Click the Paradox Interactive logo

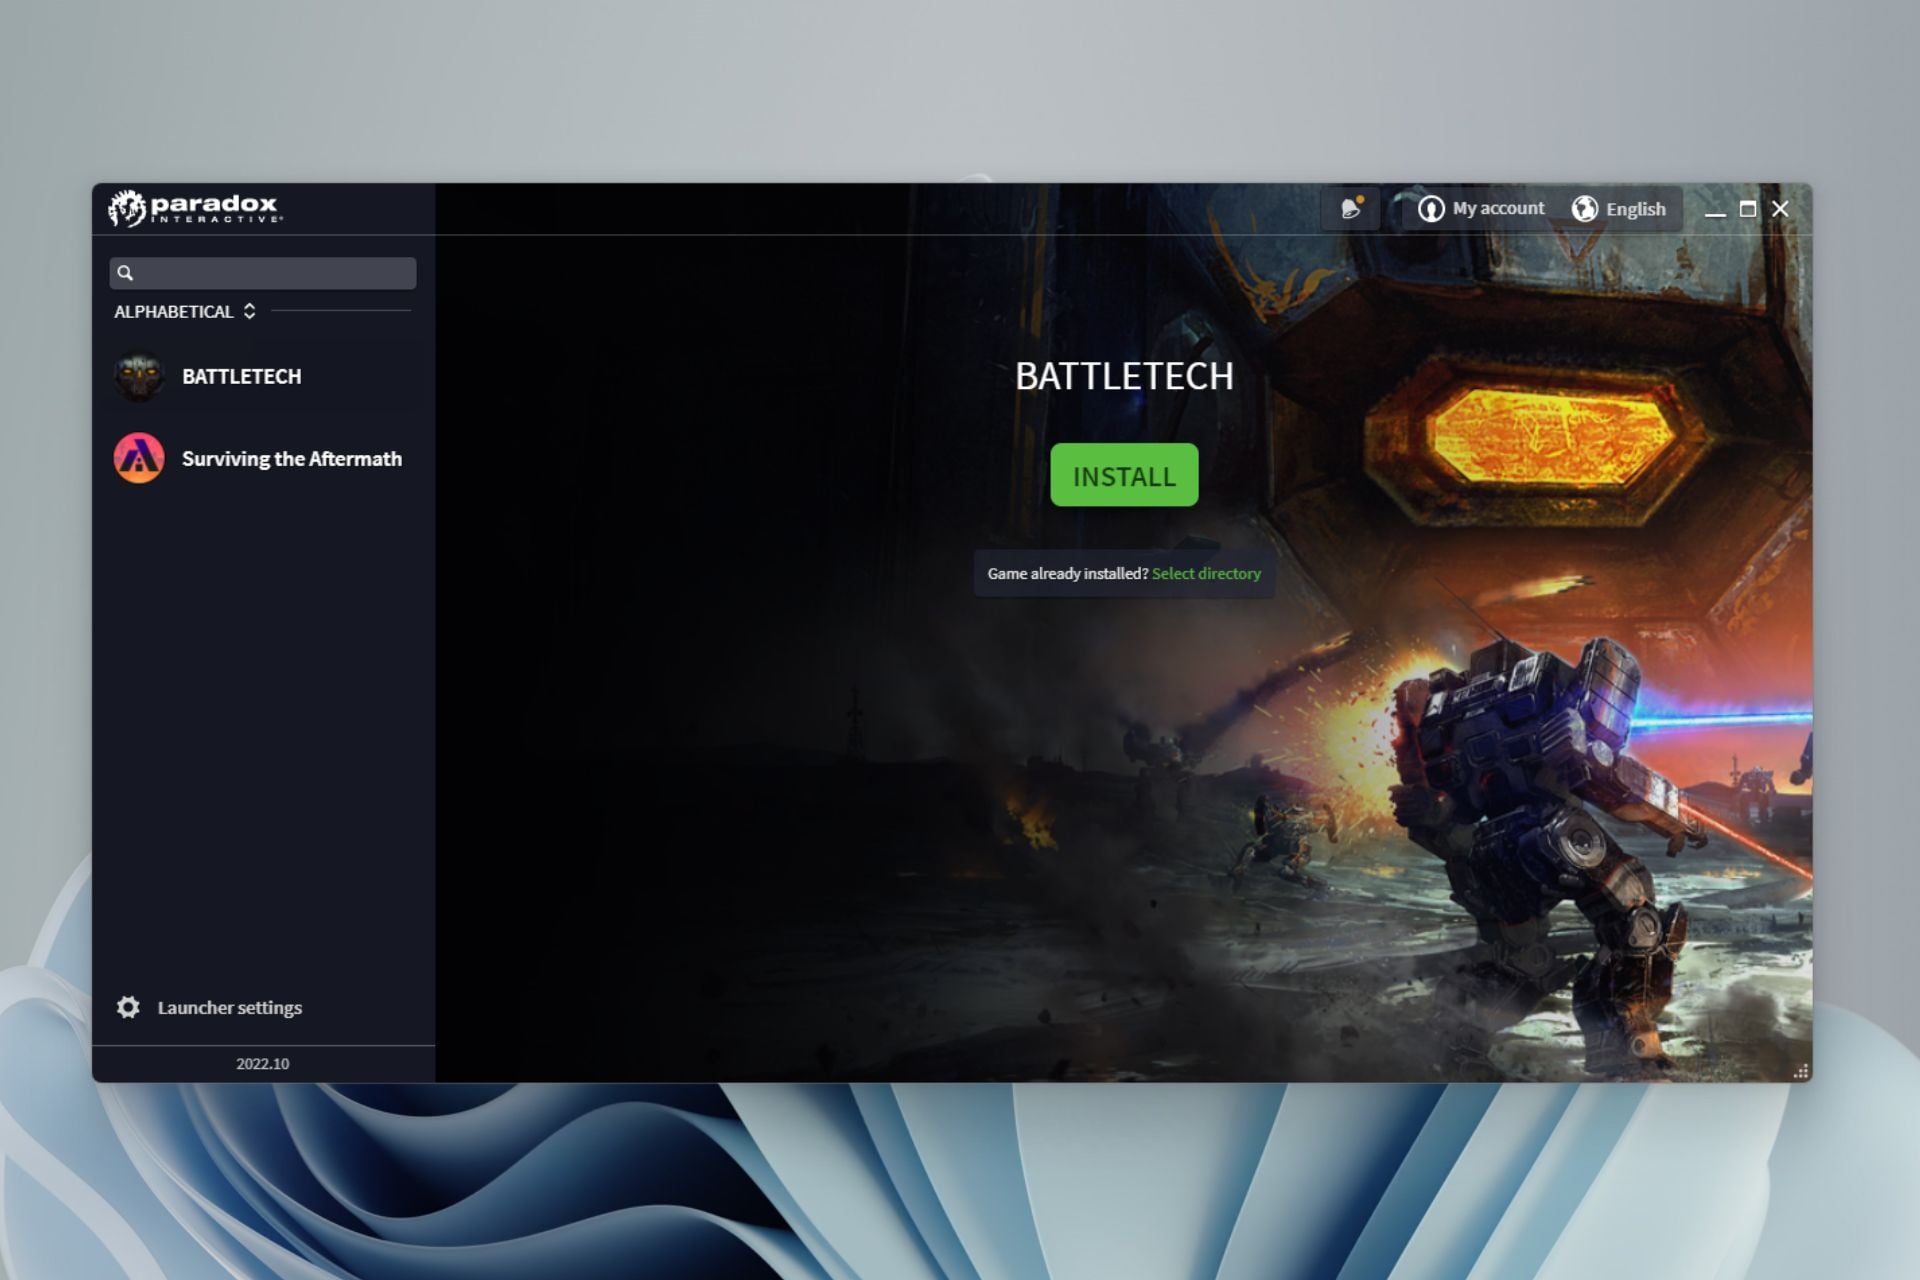[195, 208]
